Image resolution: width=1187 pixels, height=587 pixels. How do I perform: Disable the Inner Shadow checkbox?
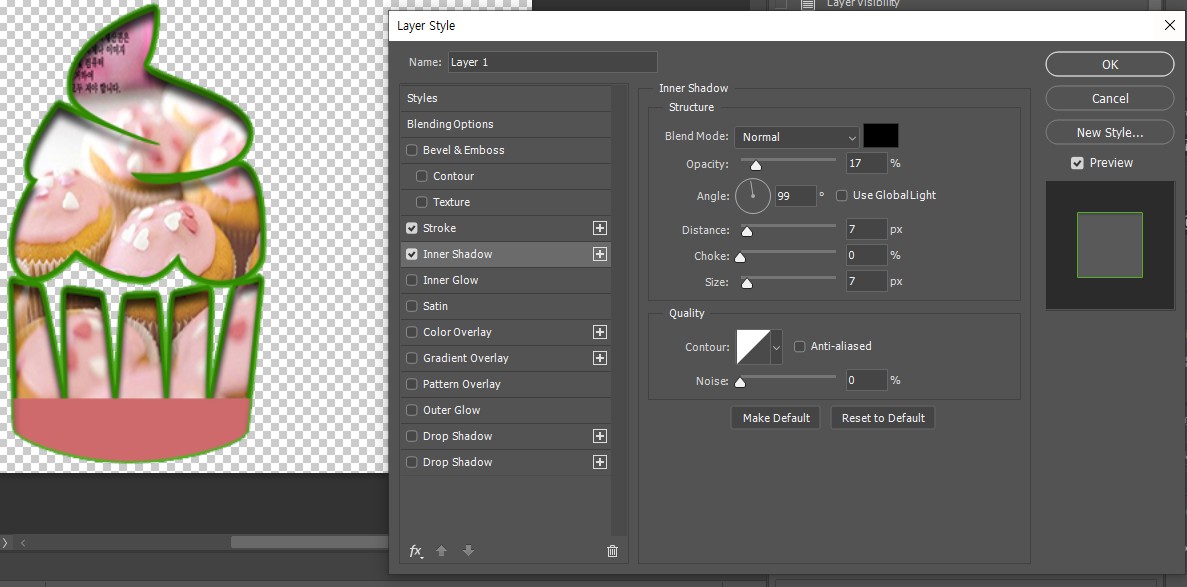pos(412,254)
